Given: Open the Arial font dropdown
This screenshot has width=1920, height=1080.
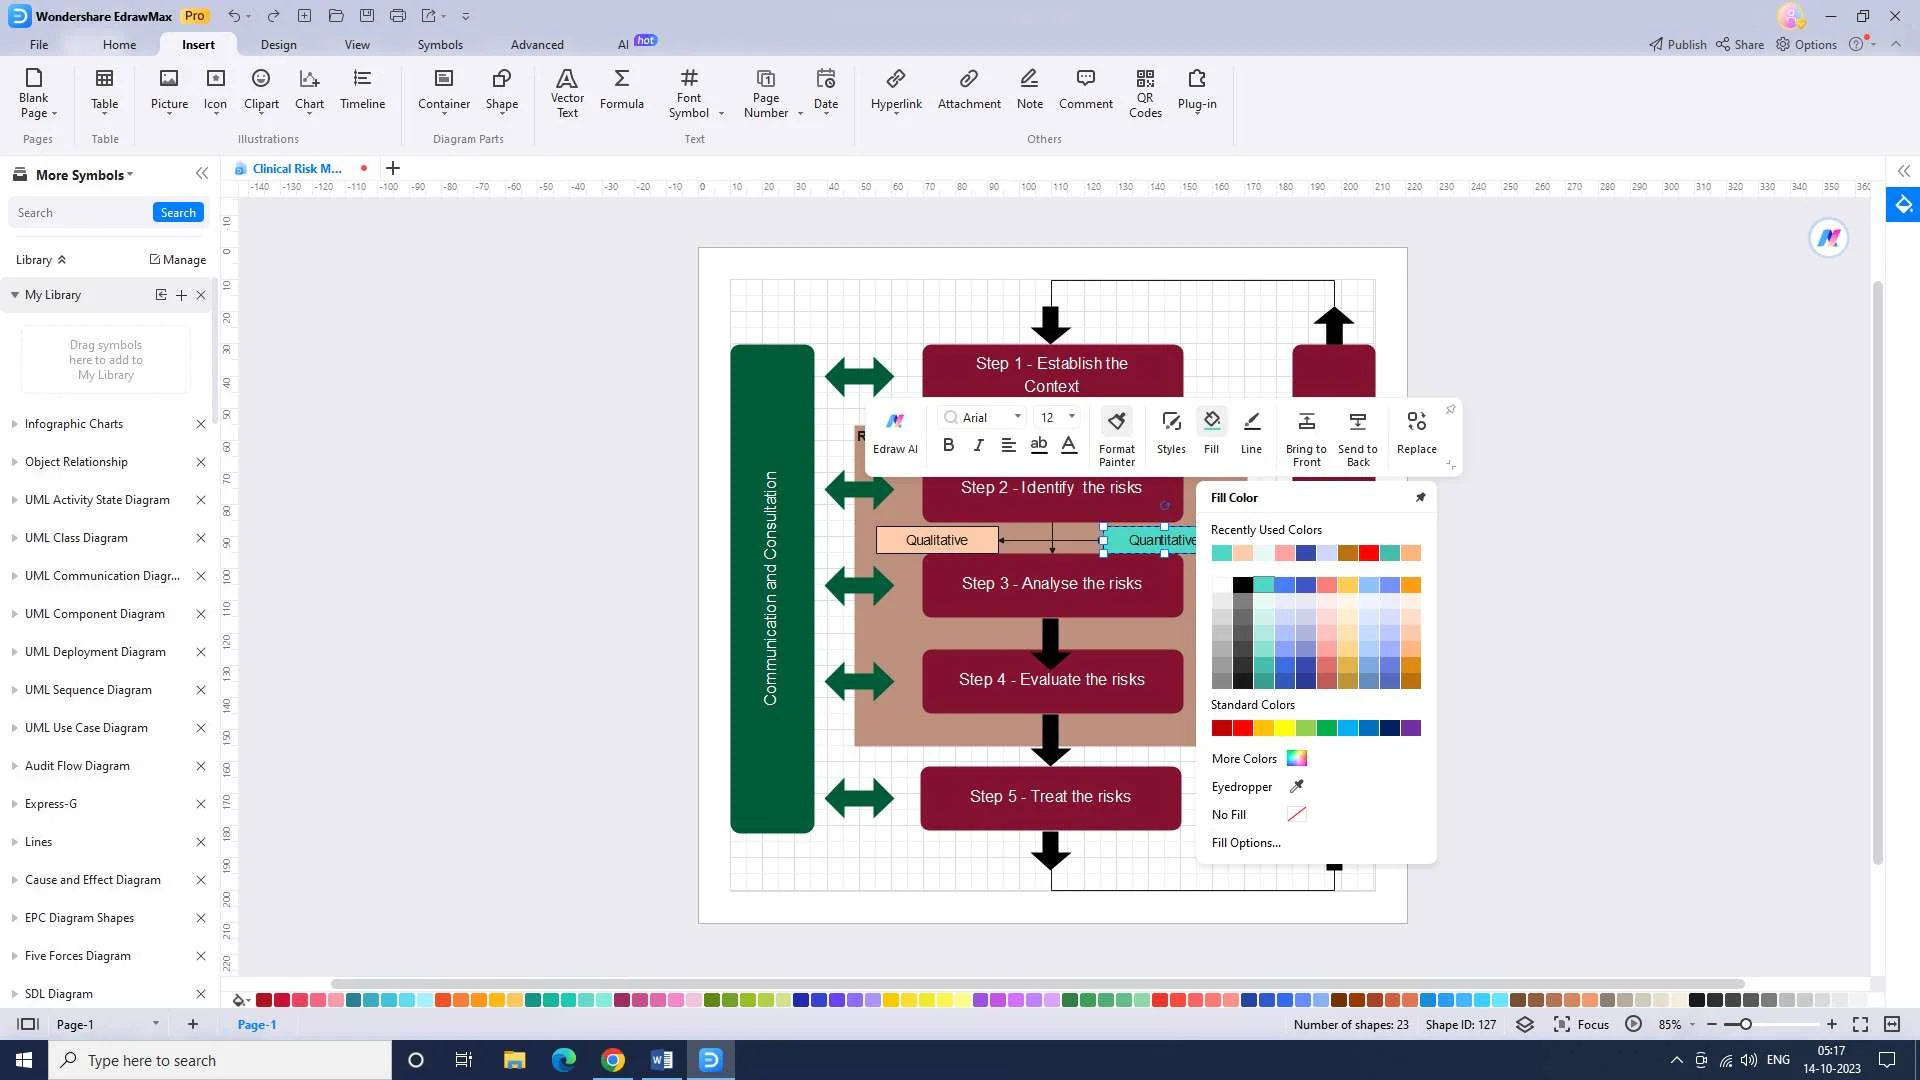Looking at the screenshot, I should click(x=1018, y=417).
